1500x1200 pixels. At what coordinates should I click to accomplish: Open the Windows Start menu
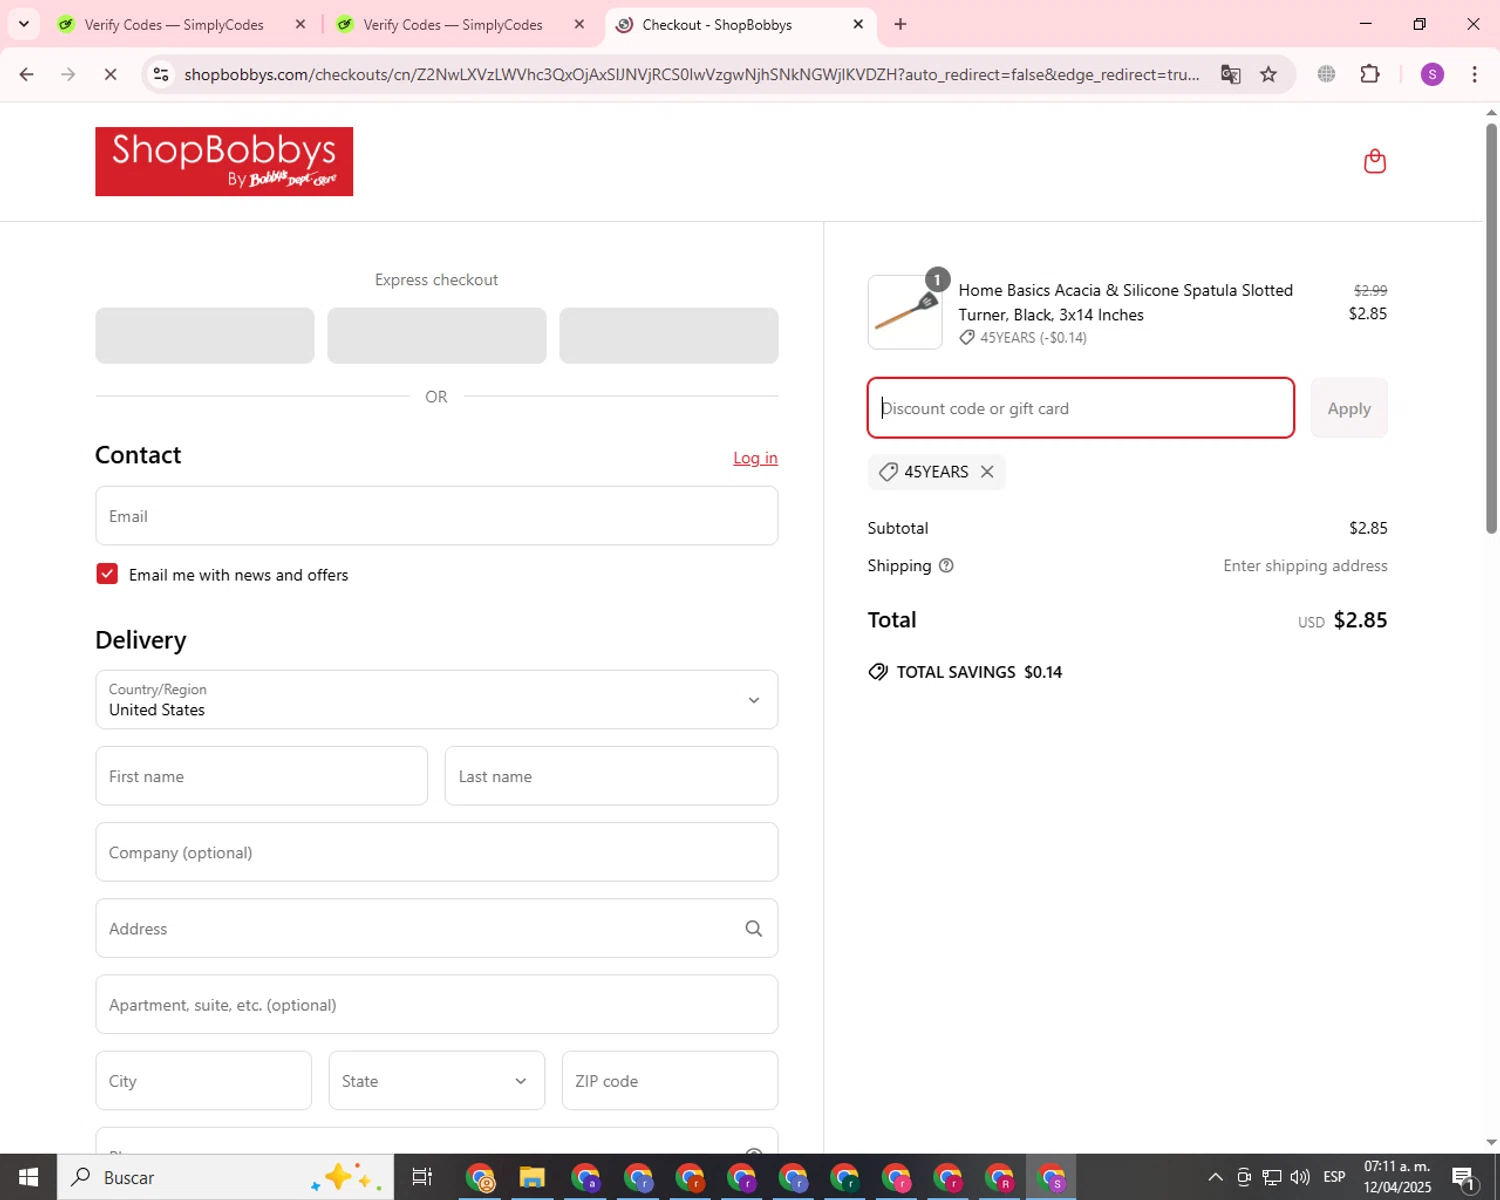tap(28, 1177)
